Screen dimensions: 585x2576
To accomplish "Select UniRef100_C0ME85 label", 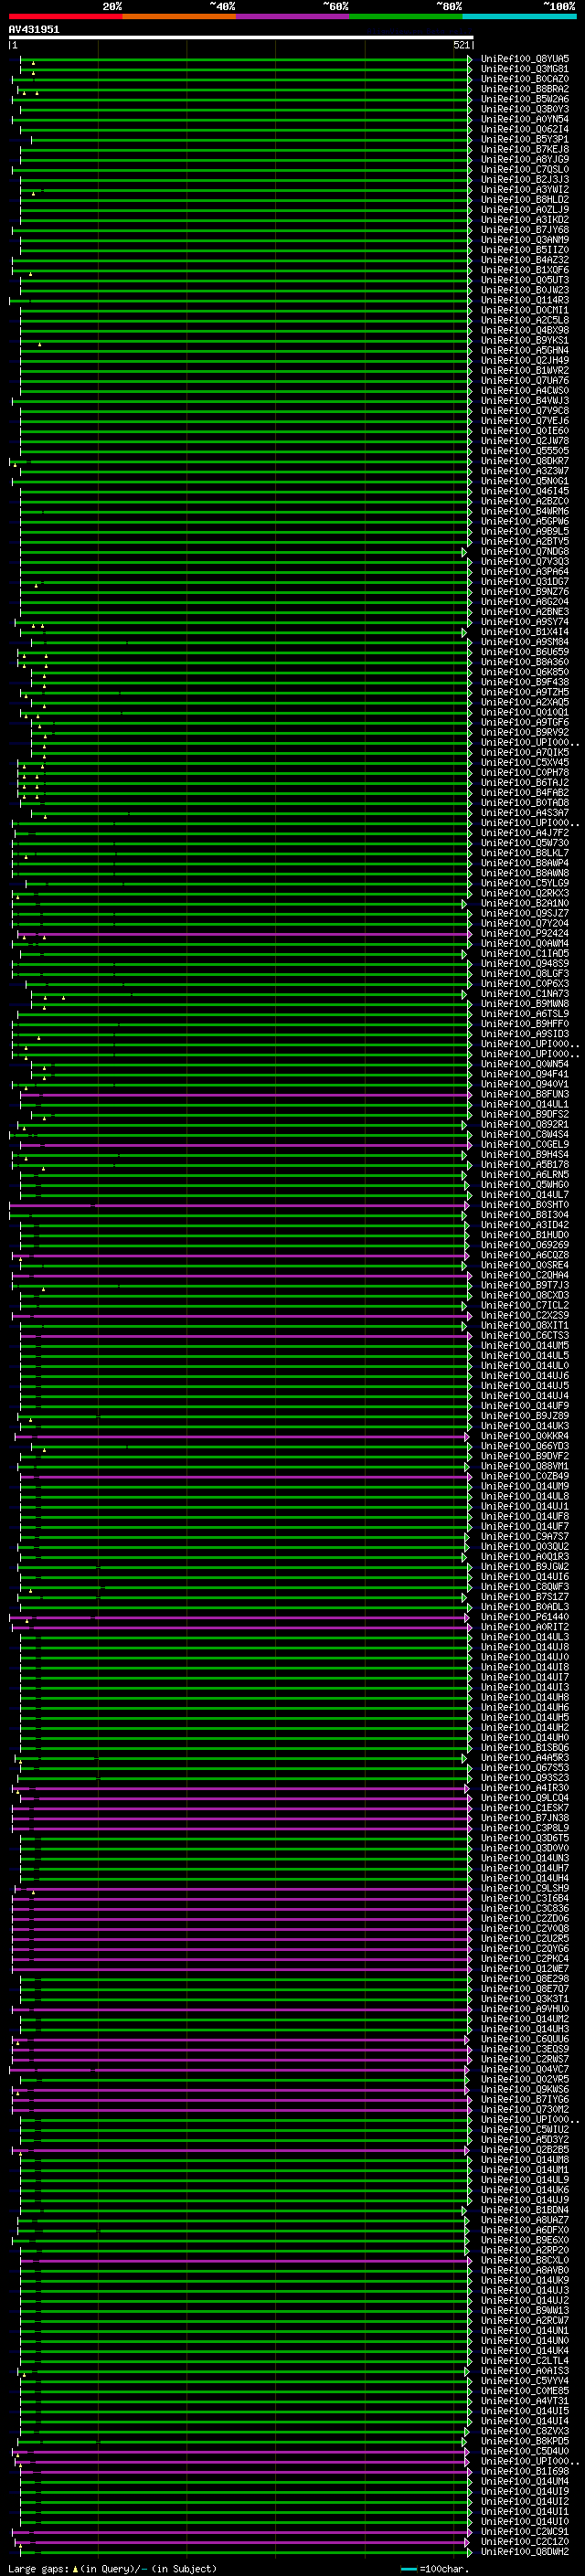I will pos(525,2390).
